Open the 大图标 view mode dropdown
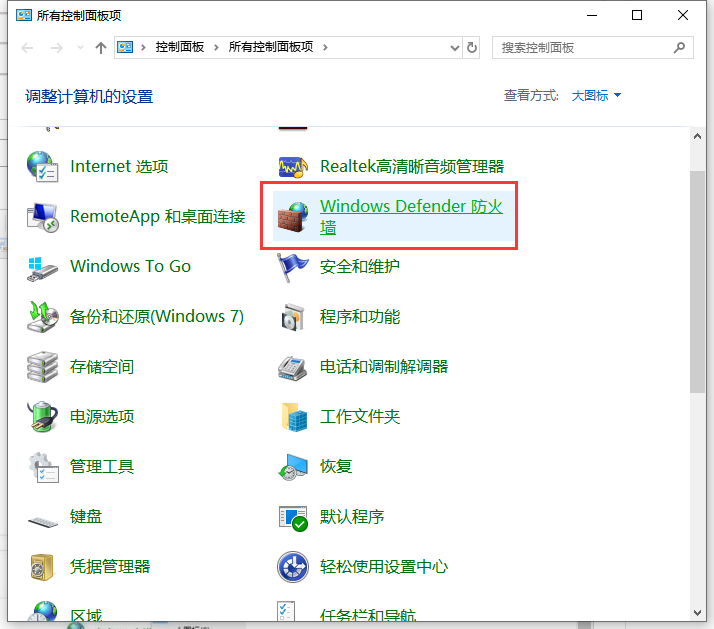The height and width of the screenshot is (629, 714). (596, 96)
